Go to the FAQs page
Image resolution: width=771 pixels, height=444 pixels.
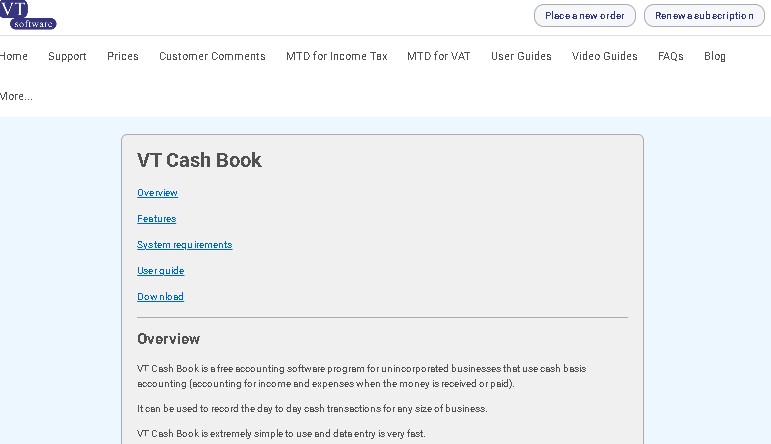[x=671, y=56]
